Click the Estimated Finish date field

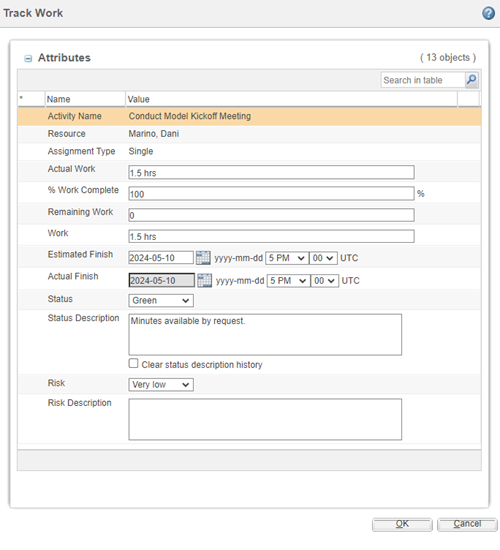click(x=161, y=258)
